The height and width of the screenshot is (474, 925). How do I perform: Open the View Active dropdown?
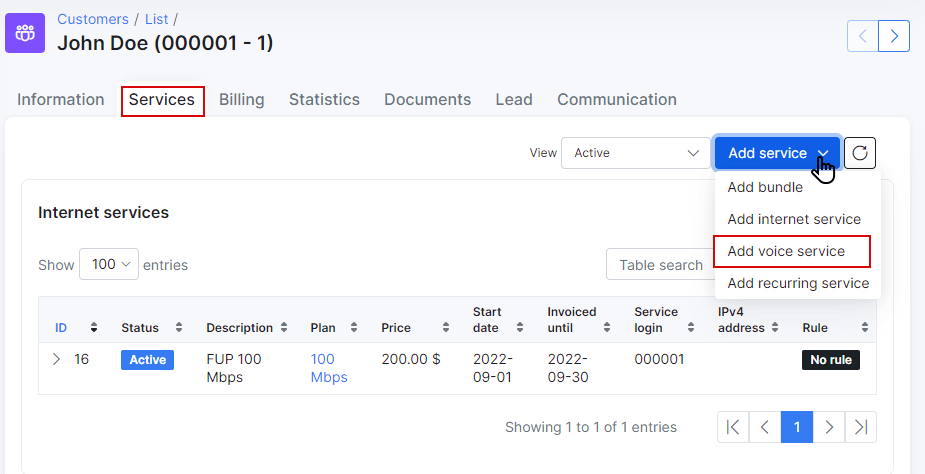[x=636, y=153]
